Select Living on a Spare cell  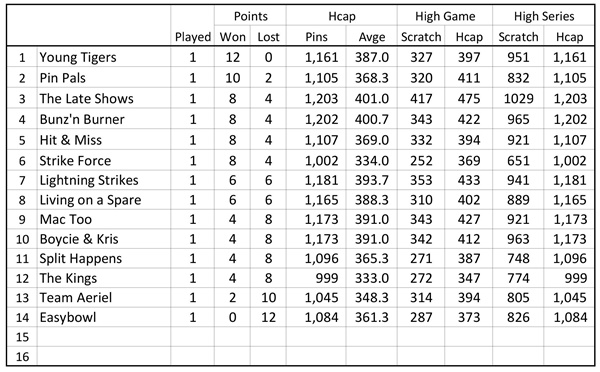(104, 200)
